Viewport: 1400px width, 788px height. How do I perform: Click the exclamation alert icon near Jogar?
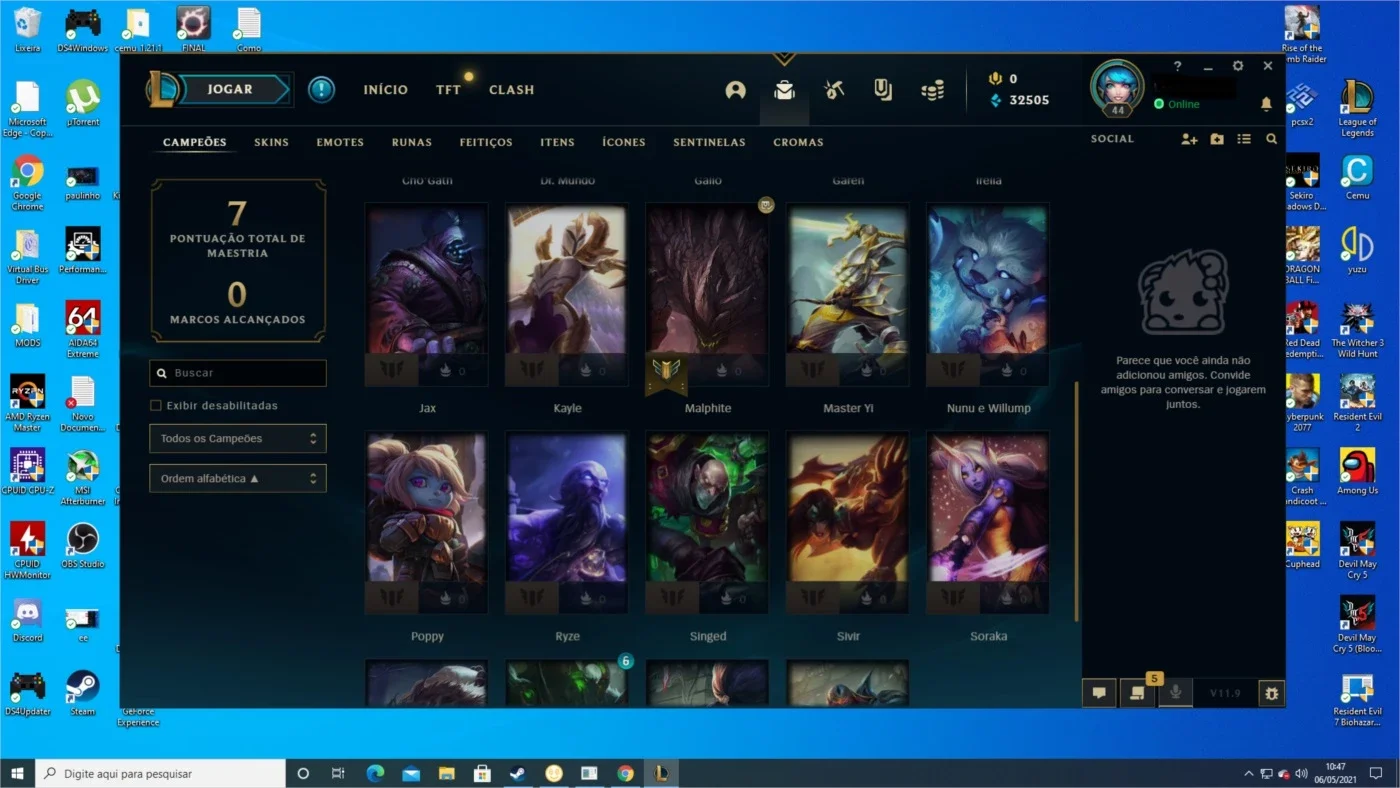(x=321, y=89)
